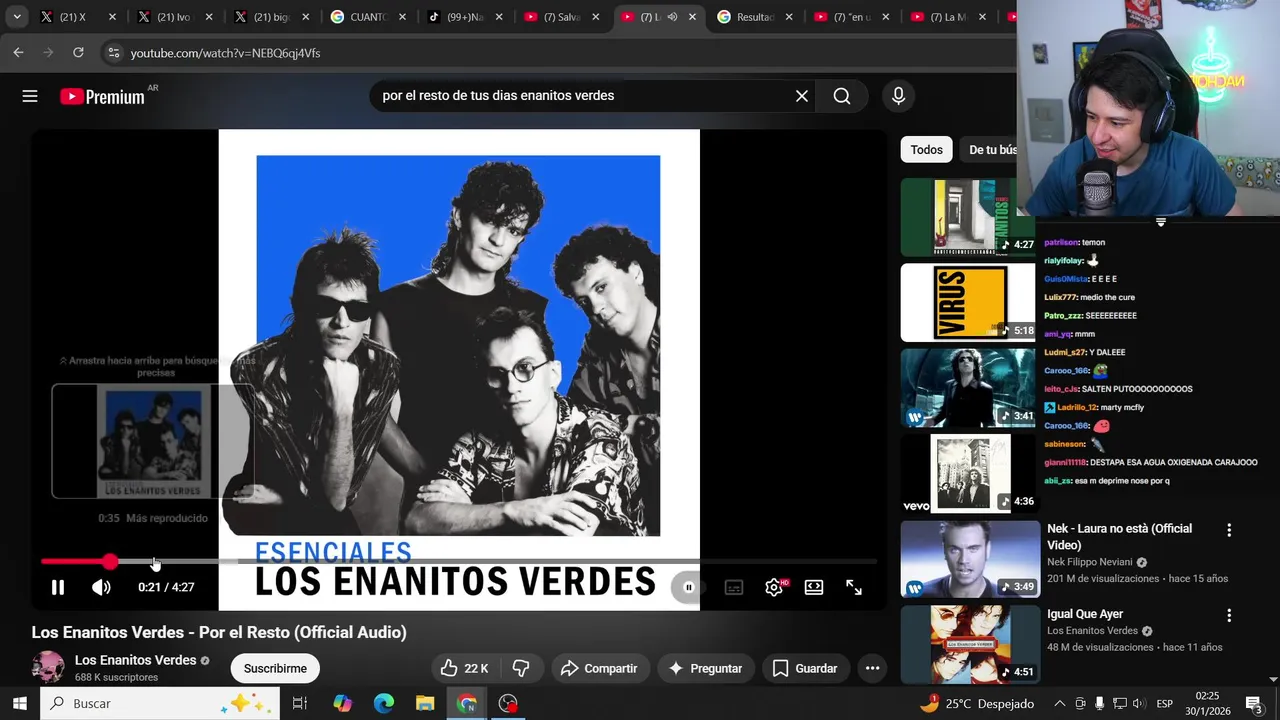1280x720 pixels.
Task: Mute the video using the speaker icon
Action: pyautogui.click(x=101, y=587)
